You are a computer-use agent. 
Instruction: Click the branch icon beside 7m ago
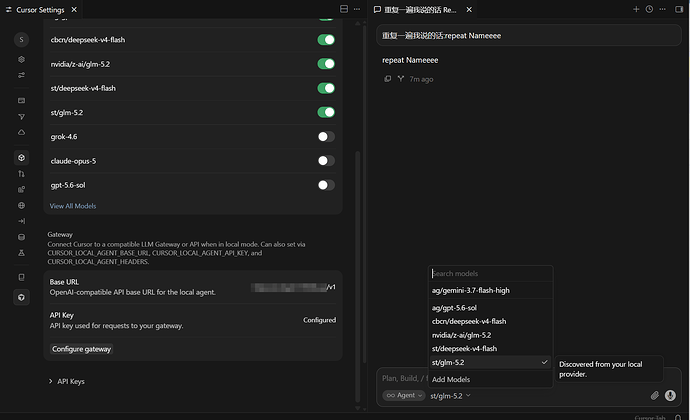pos(400,79)
